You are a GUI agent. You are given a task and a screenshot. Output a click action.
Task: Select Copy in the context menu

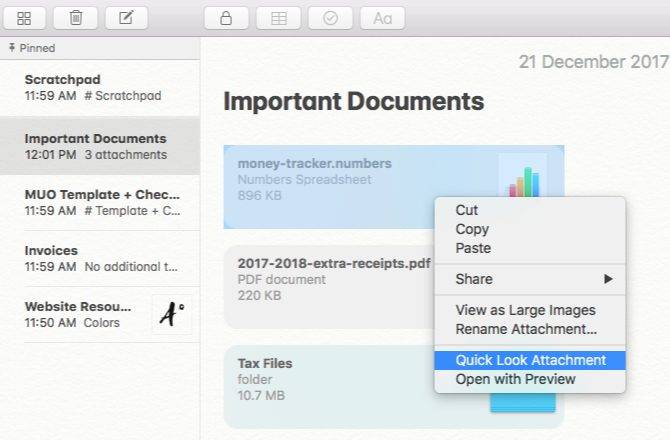(472, 229)
